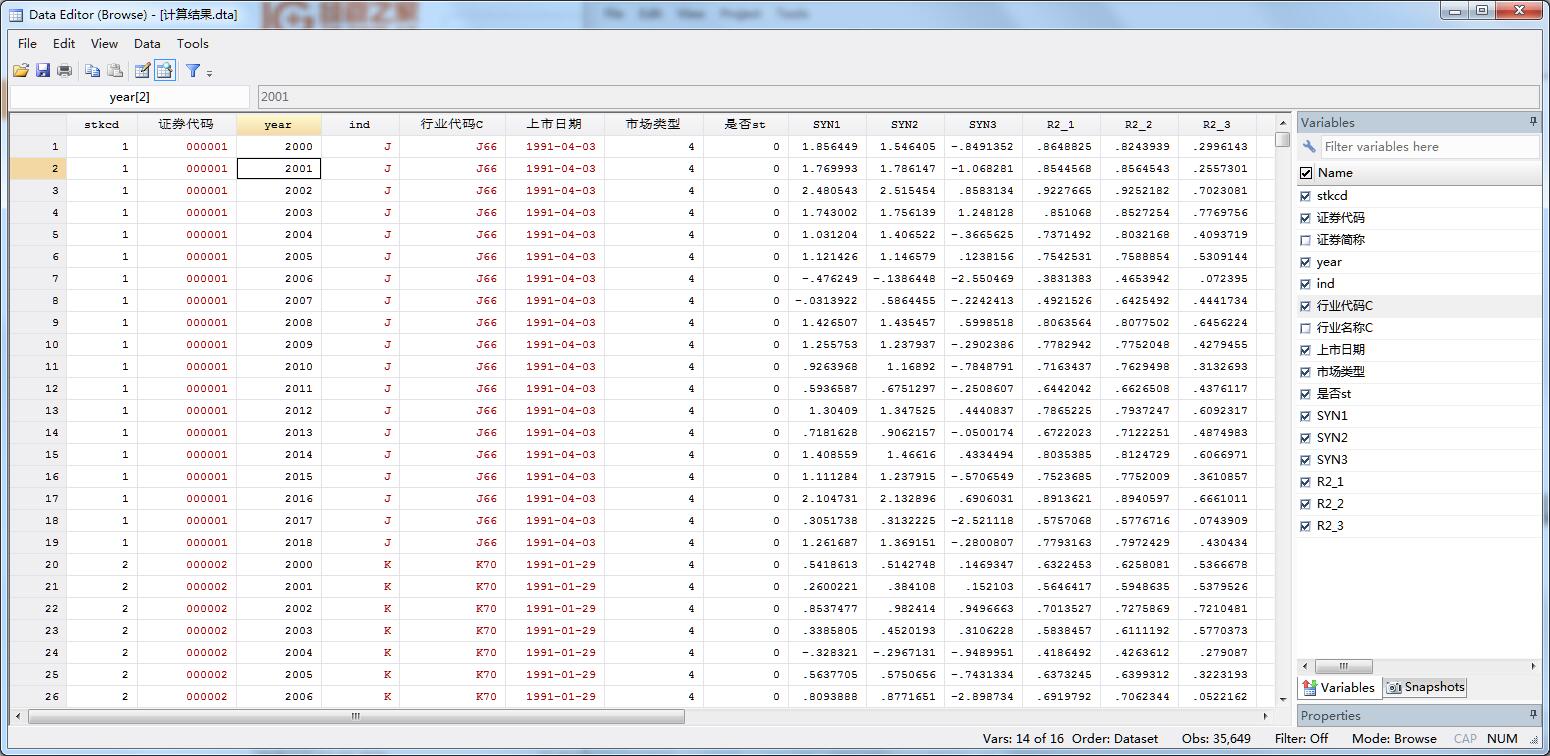Click Variables panel scroll right arrow
The width and height of the screenshot is (1550, 756).
(x=1533, y=666)
